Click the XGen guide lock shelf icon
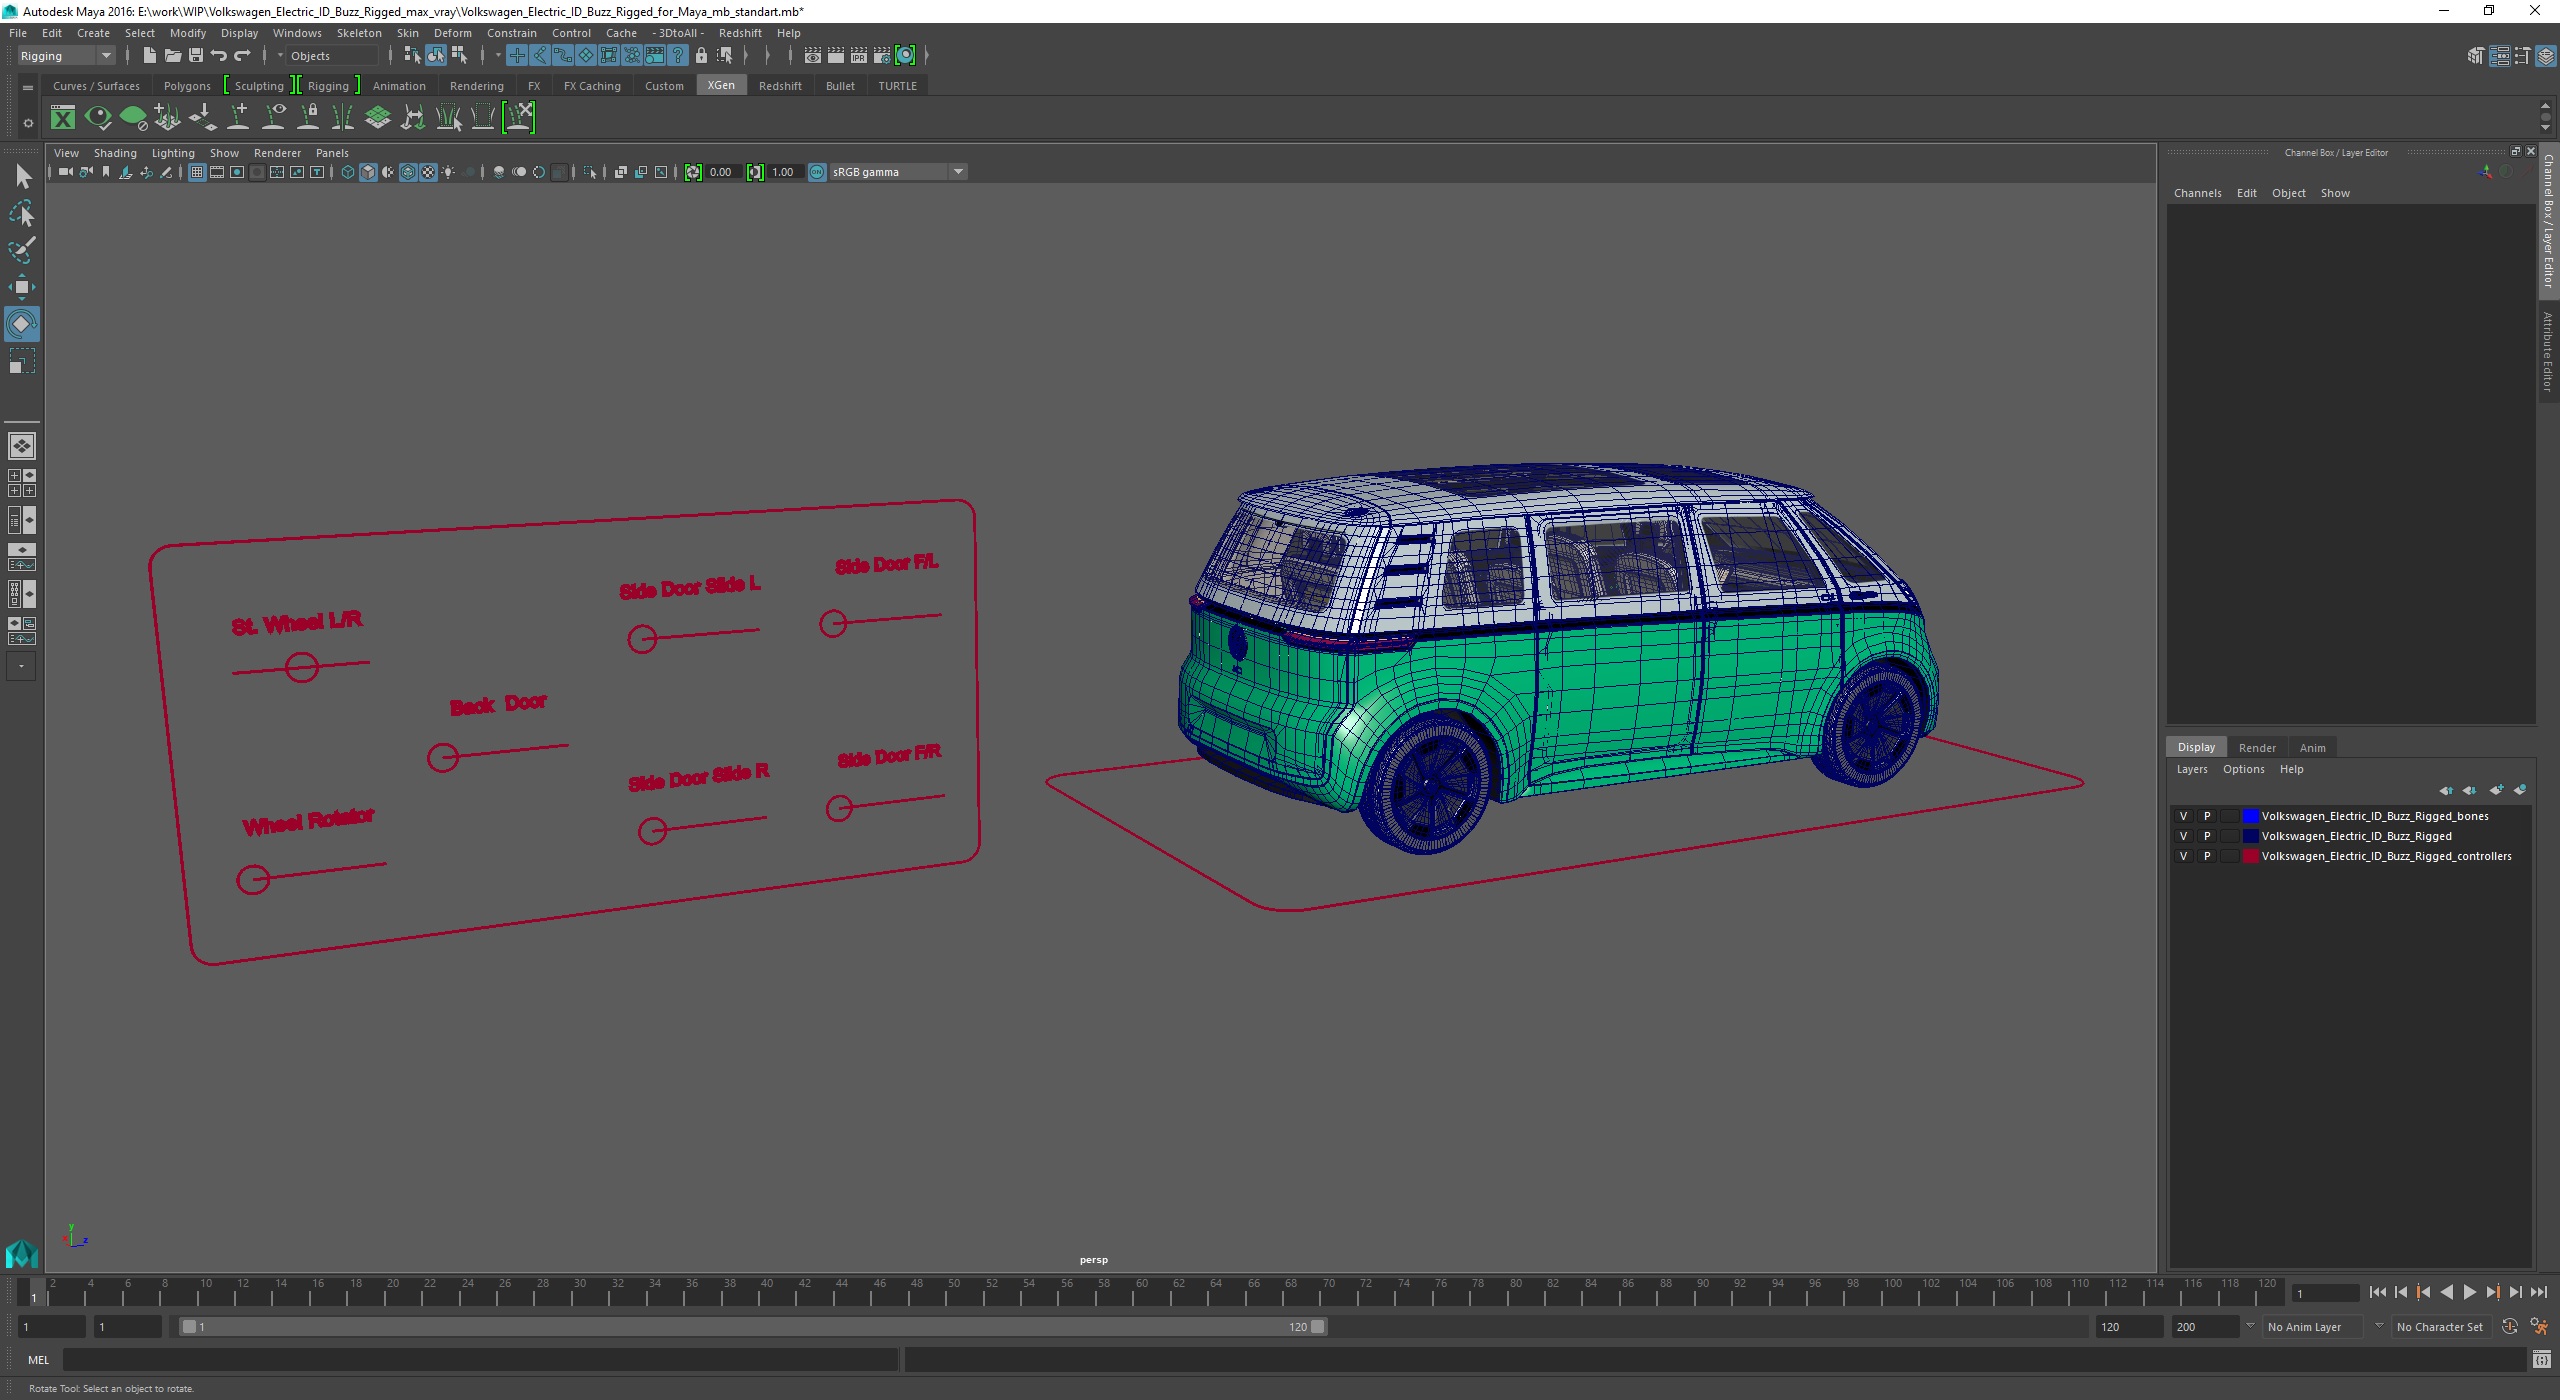 pos(308,118)
